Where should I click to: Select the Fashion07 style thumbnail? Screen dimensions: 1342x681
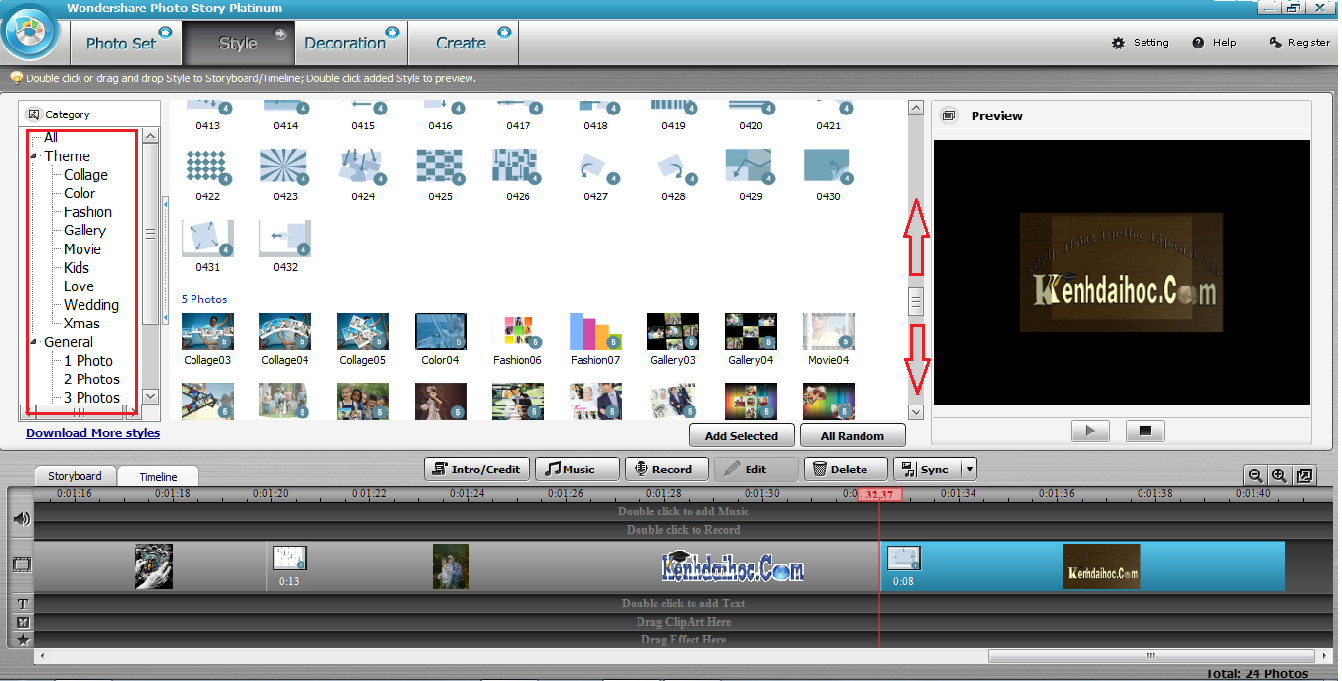(595, 331)
